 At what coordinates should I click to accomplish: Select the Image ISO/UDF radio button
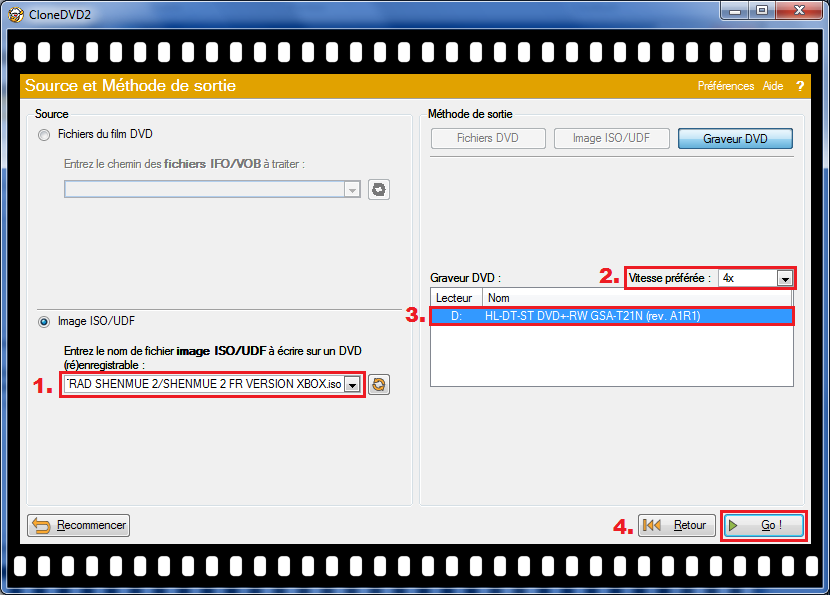pyautogui.click(x=44, y=321)
